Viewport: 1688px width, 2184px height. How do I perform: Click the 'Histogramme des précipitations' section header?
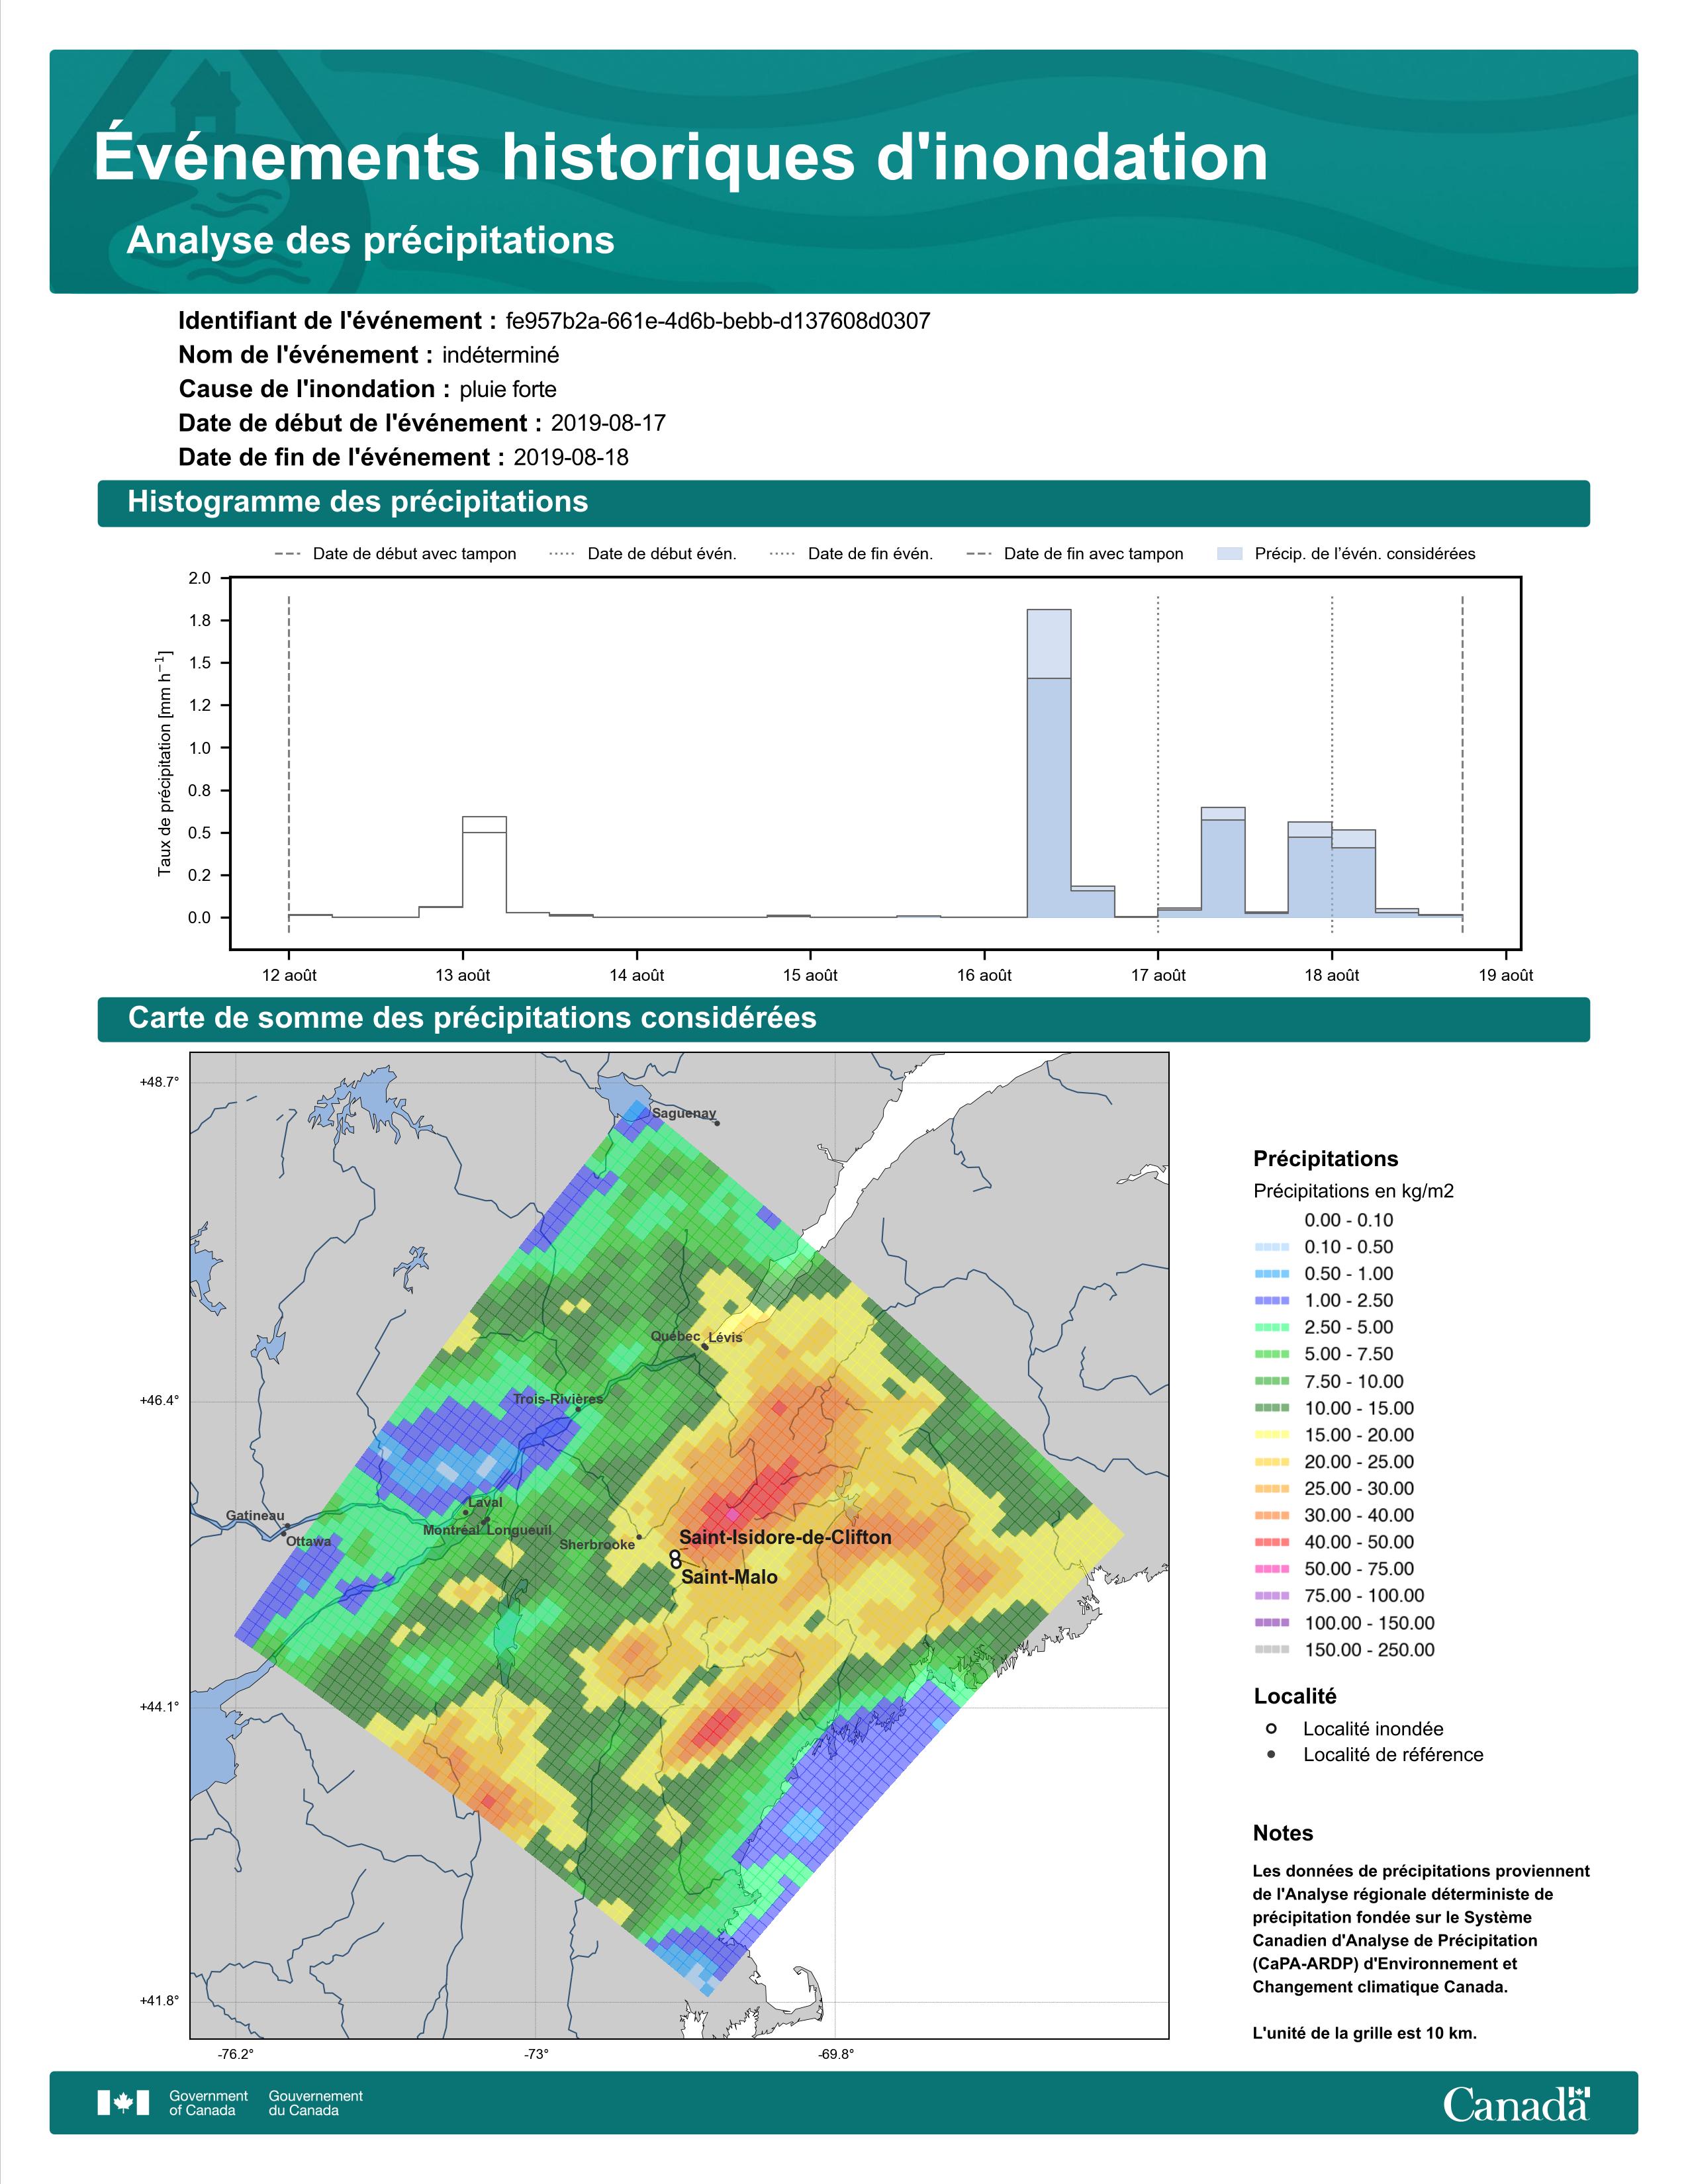pos(358,502)
